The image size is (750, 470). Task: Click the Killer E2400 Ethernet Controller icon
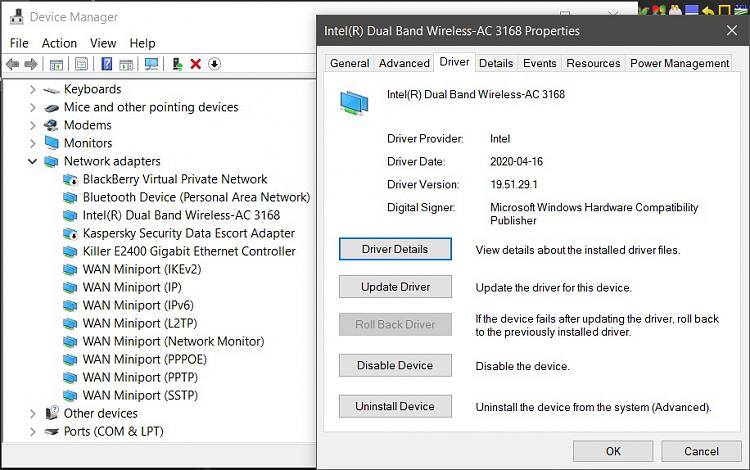70,251
